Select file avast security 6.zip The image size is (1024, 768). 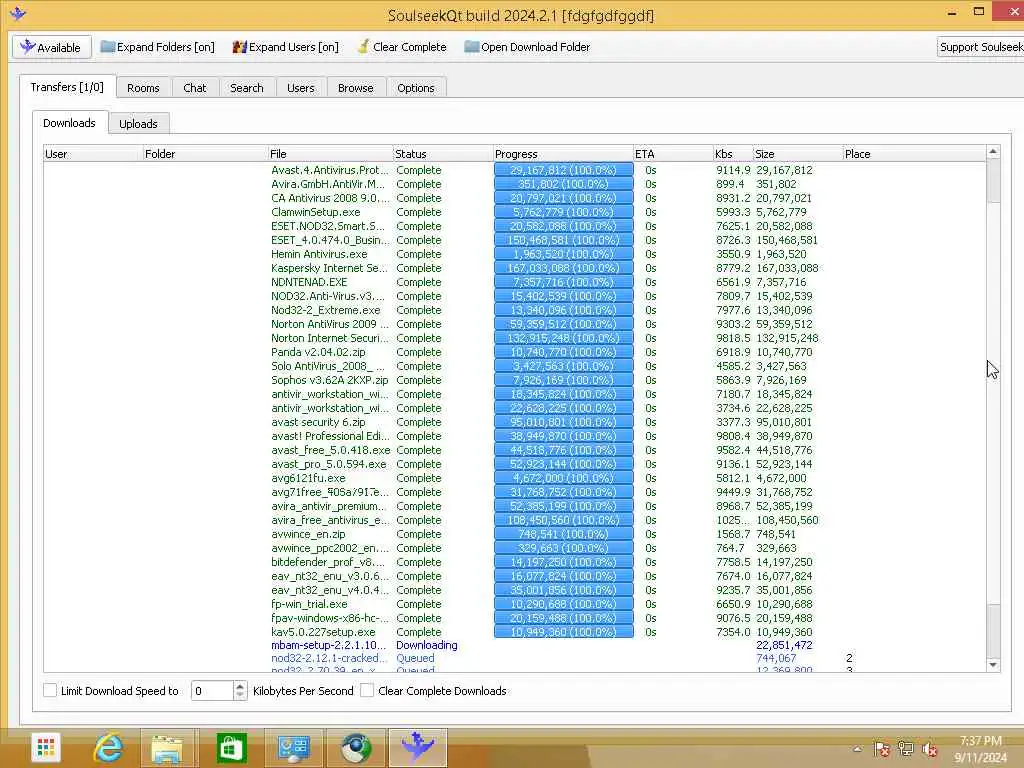(318, 422)
